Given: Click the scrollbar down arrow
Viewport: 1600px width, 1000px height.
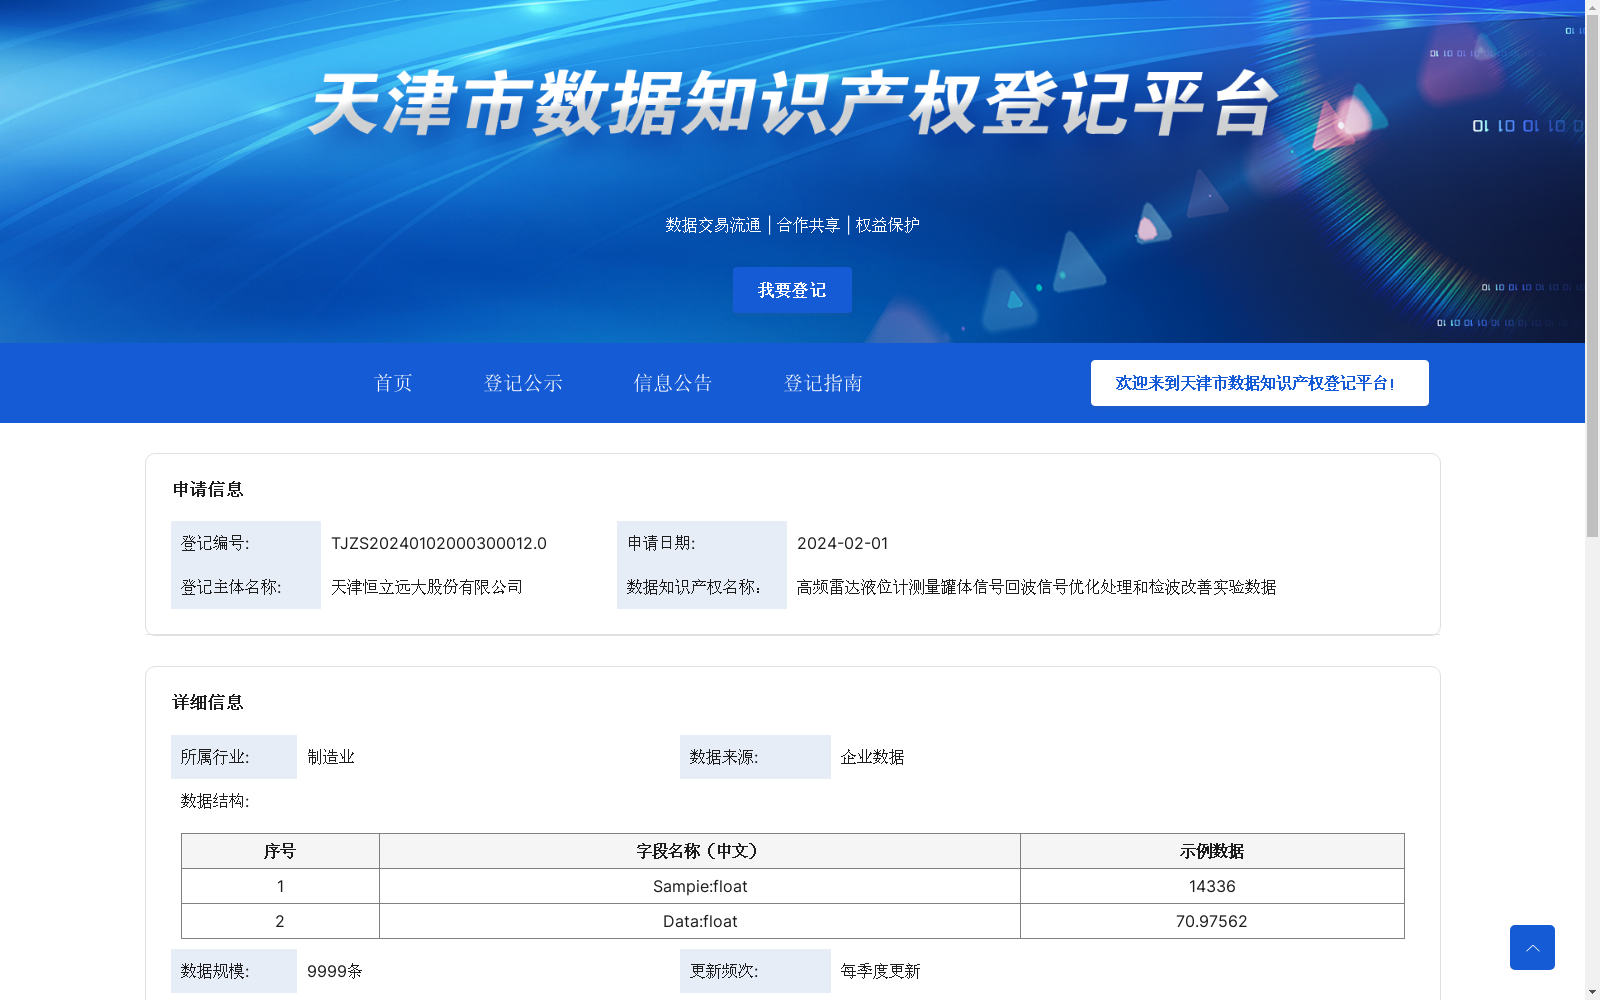Looking at the screenshot, I should pyautogui.click(x=1592, y=992).
